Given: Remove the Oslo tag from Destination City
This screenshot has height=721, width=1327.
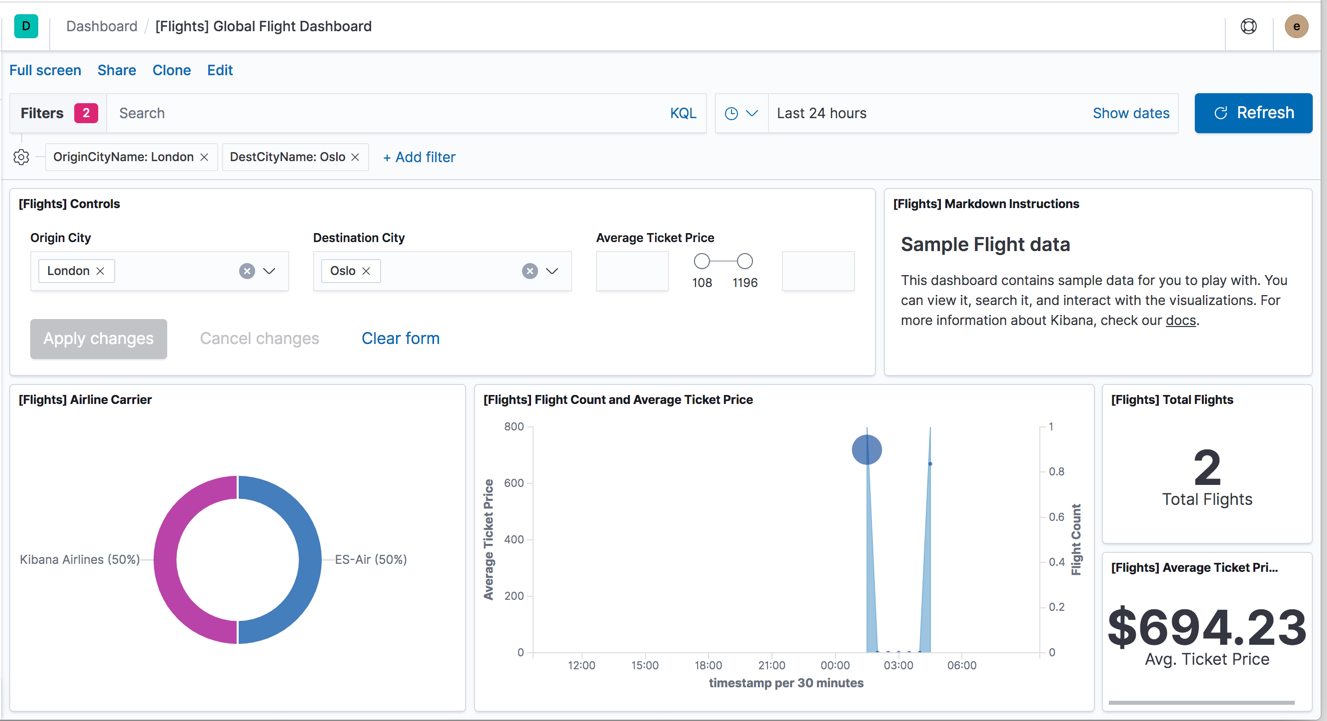Looking at the screenshot, I should point(366,271).
